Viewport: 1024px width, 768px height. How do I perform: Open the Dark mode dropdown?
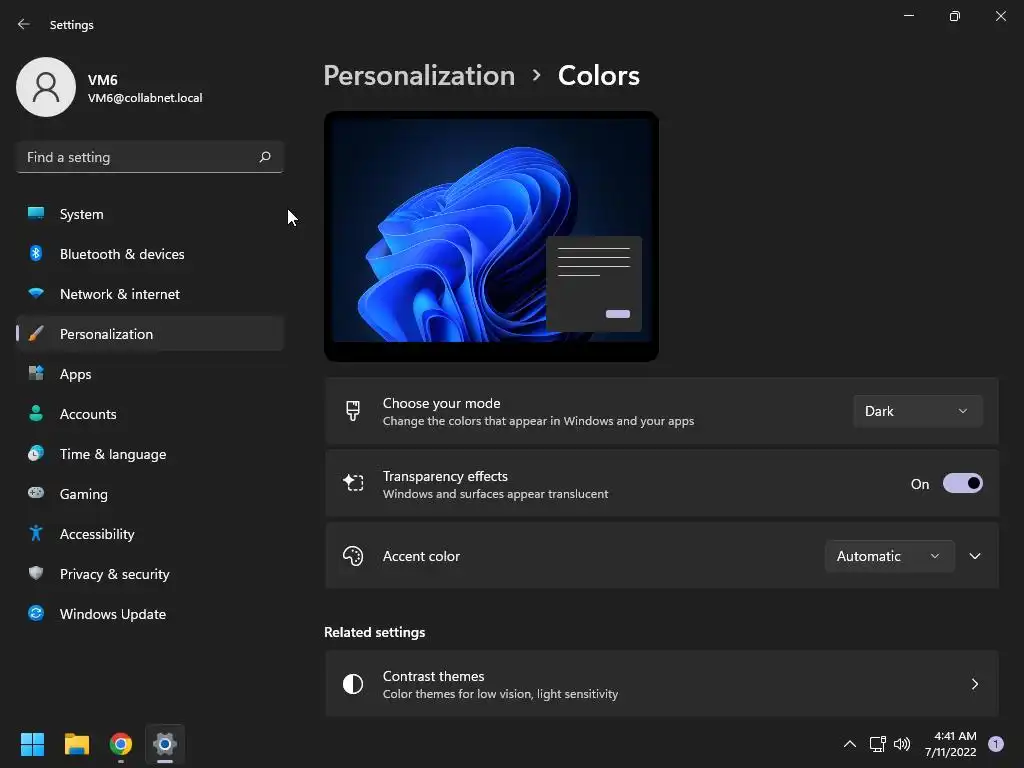click(918, 411)
